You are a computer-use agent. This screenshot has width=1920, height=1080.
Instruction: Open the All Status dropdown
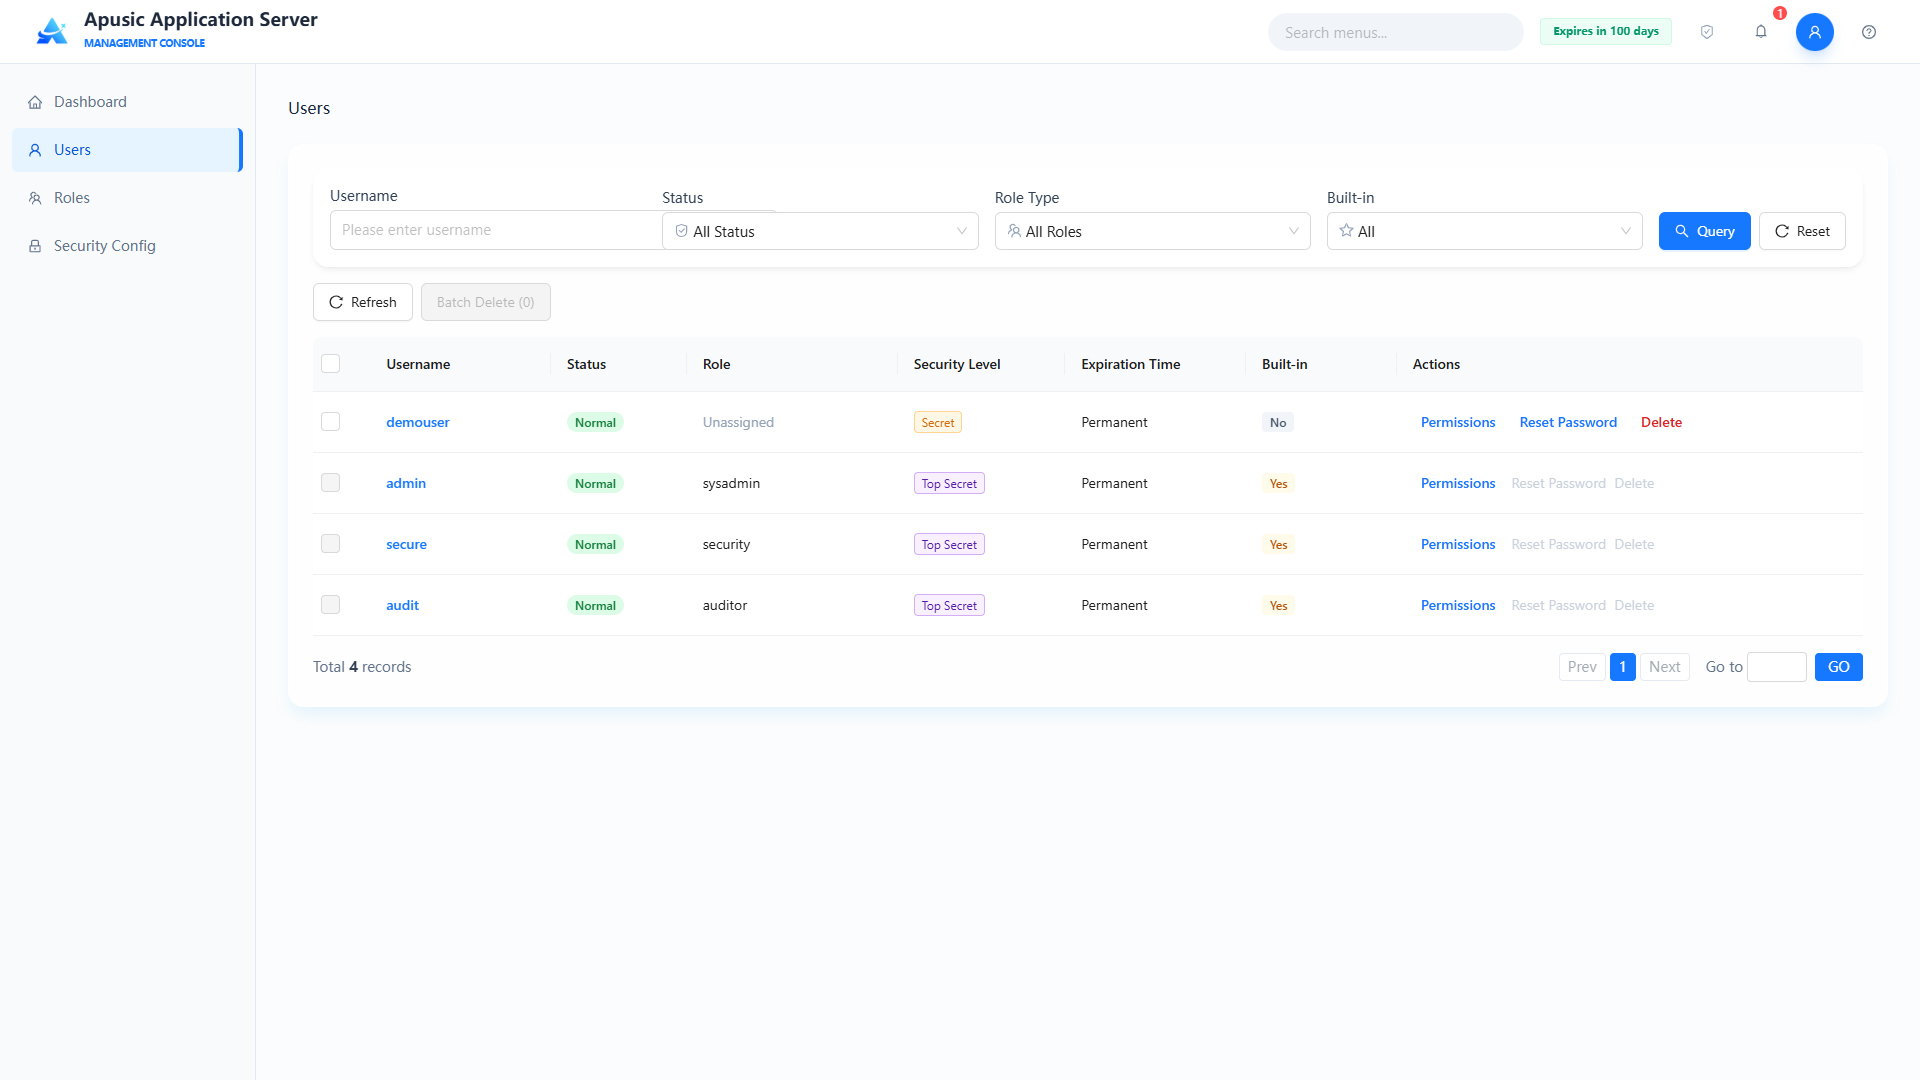[x=820, y=231]
